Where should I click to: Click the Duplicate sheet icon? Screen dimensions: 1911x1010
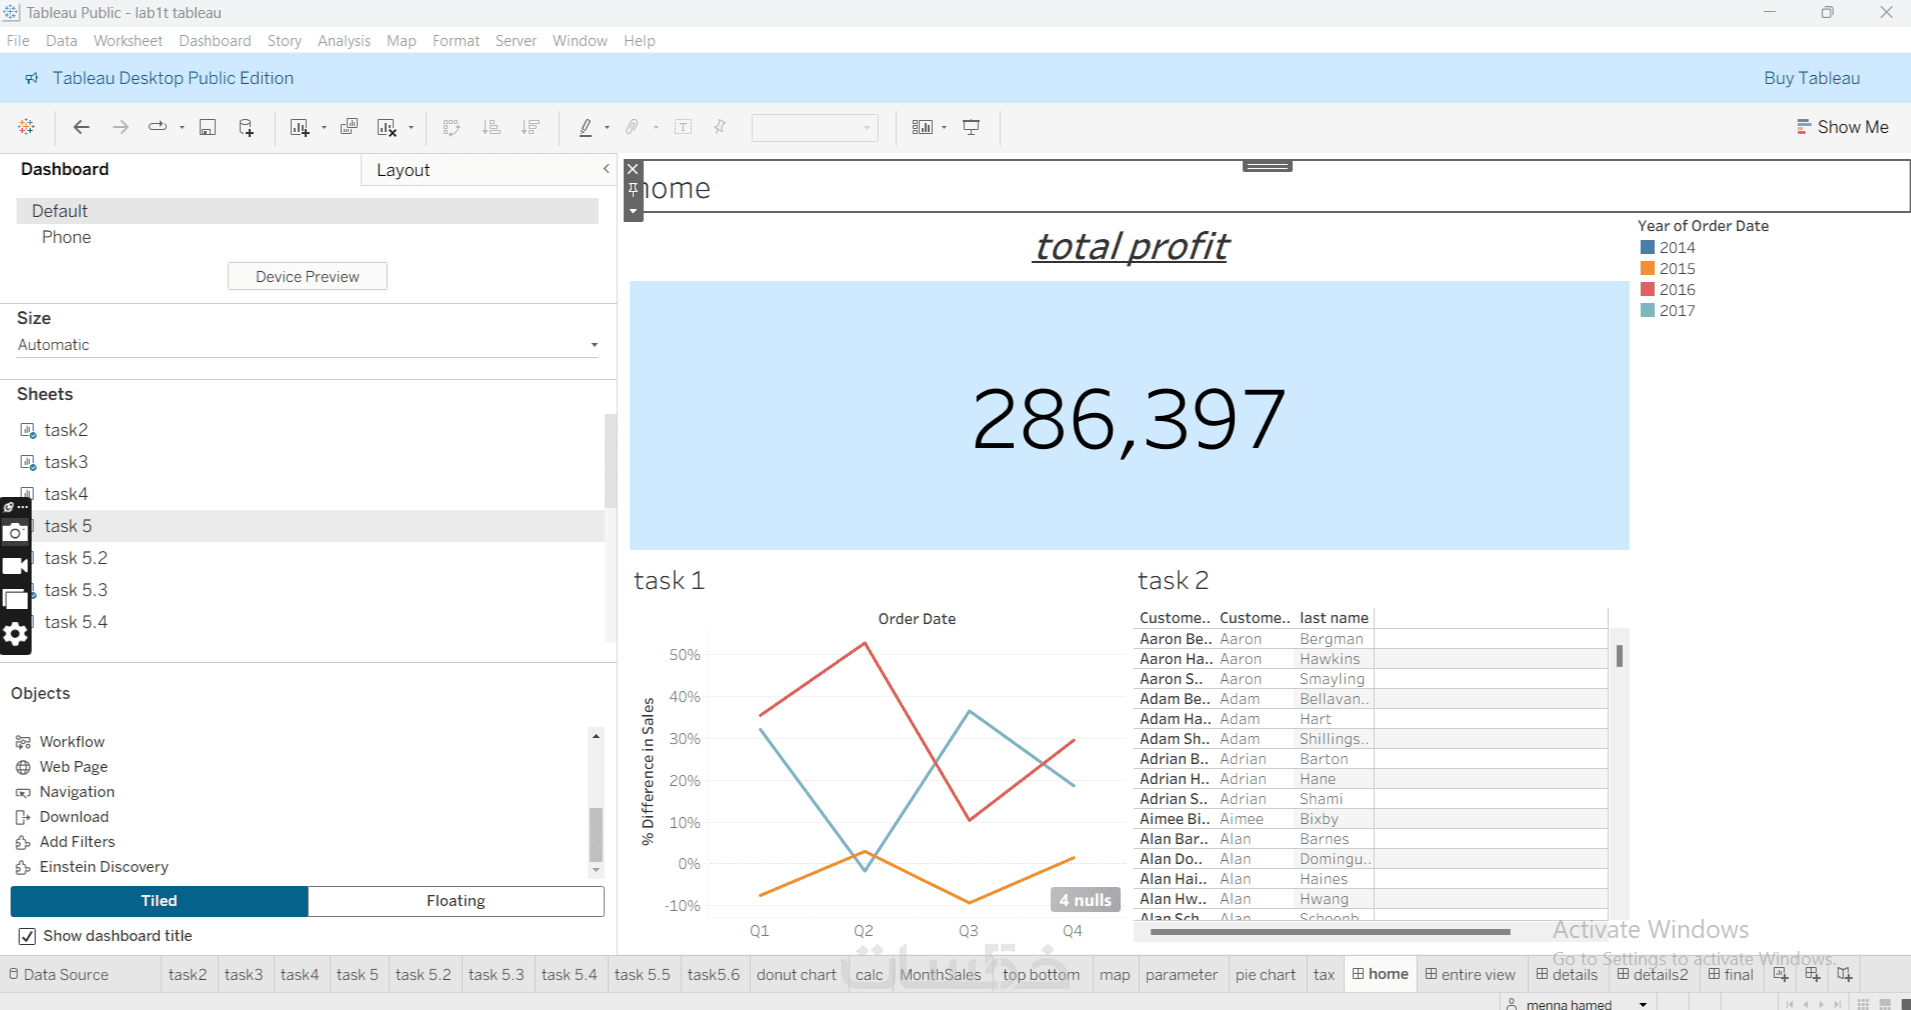tap(349, 127)
